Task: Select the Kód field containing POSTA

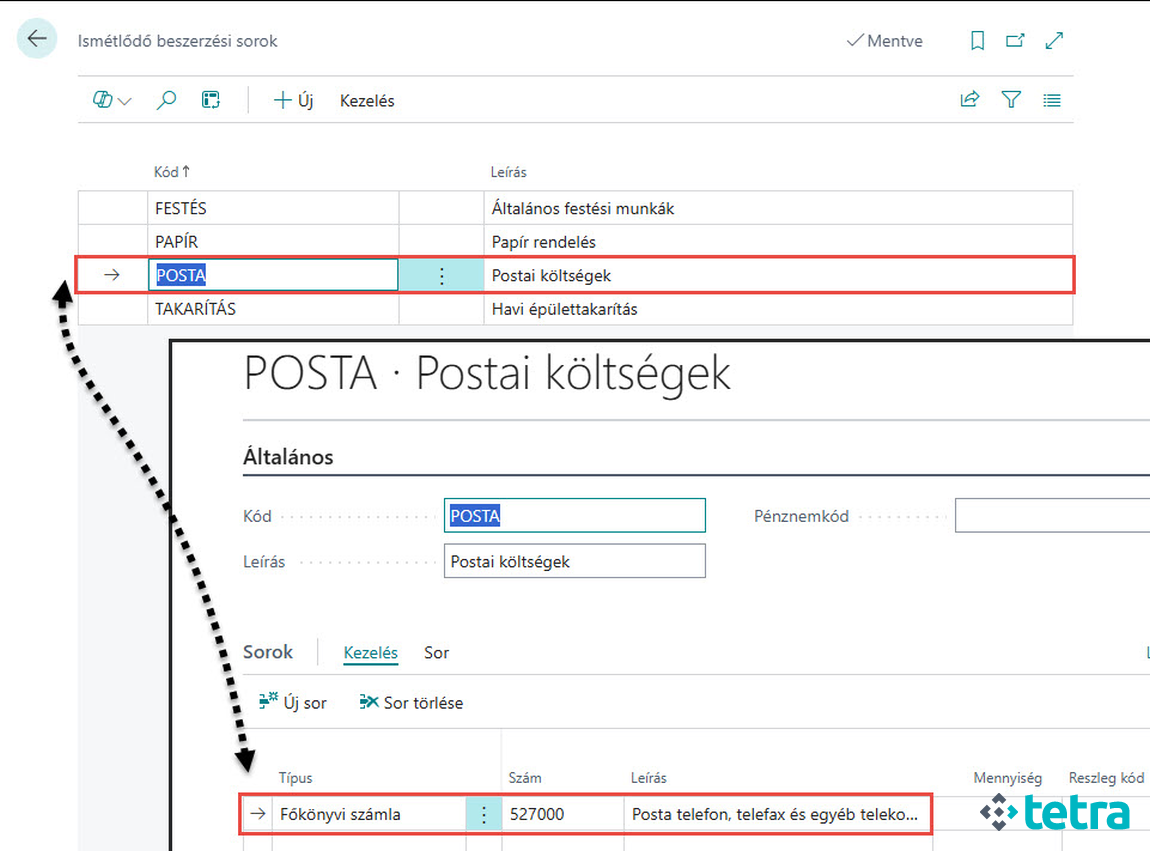Action: [x=574, y=515]
